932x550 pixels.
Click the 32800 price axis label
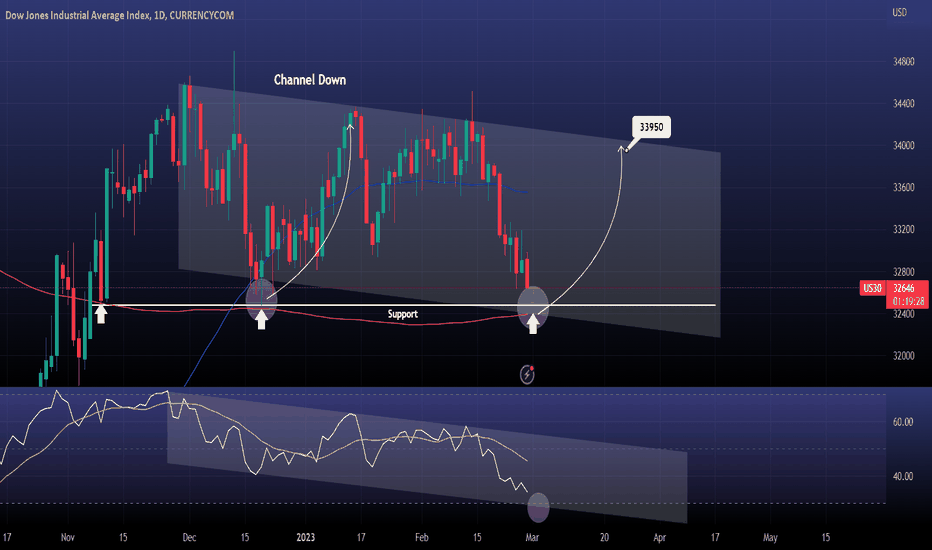[x=903, y=272]
